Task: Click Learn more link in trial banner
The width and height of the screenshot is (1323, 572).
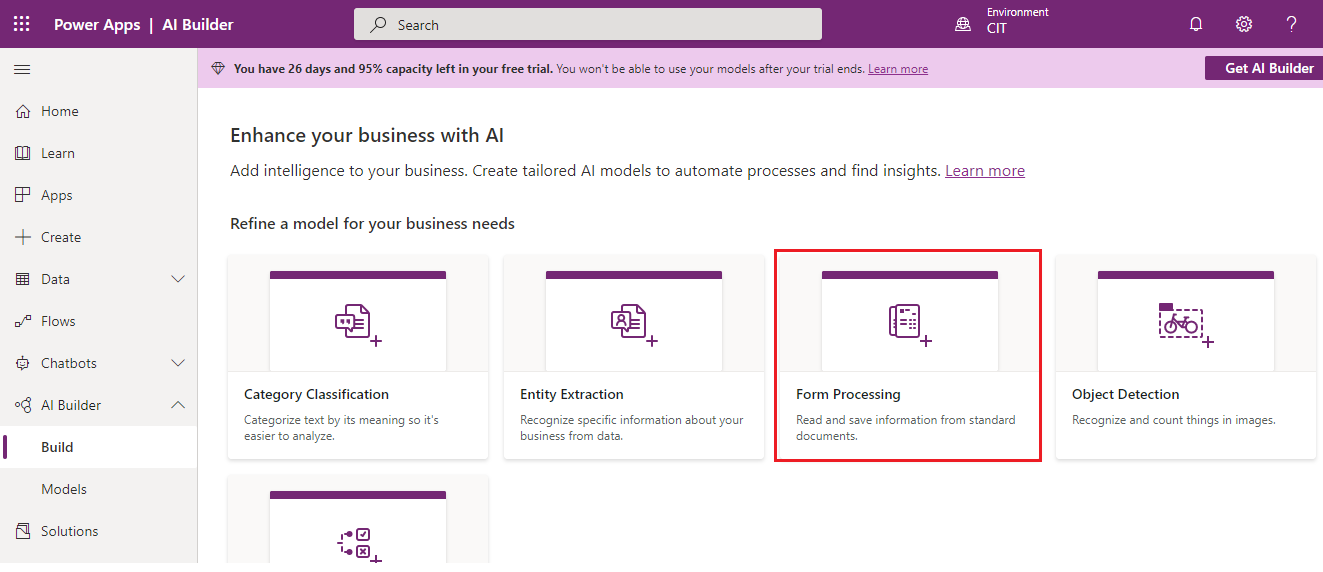Action: pyautogui.click(x=898, y=69)
